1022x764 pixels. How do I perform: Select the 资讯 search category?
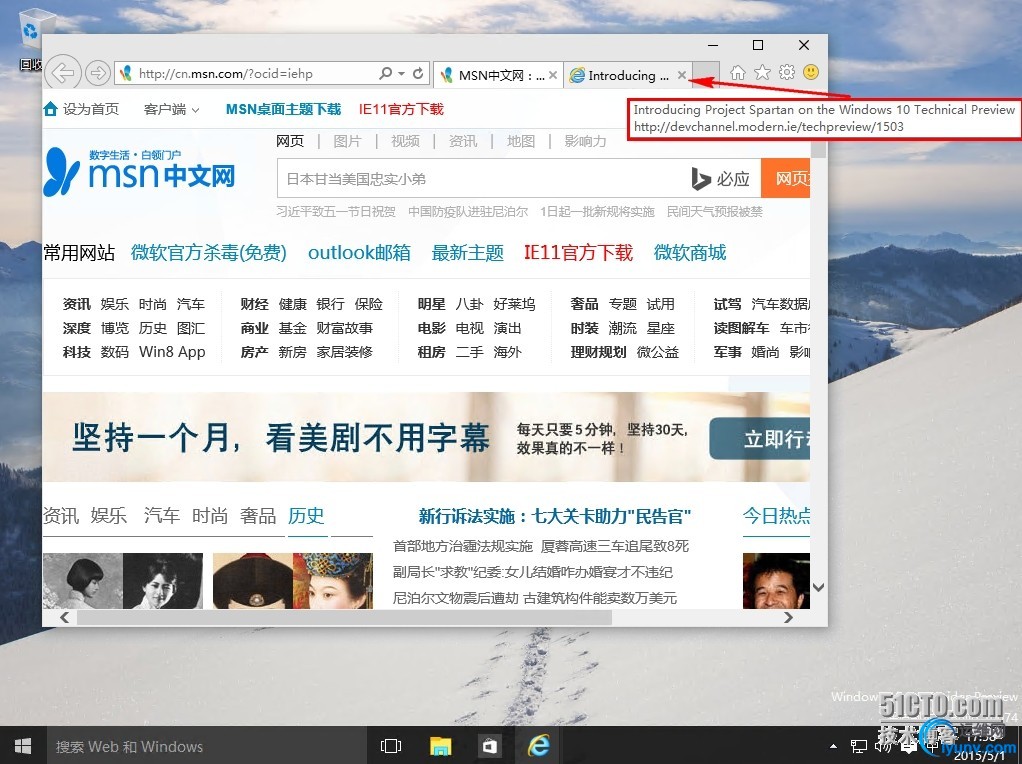463,141
